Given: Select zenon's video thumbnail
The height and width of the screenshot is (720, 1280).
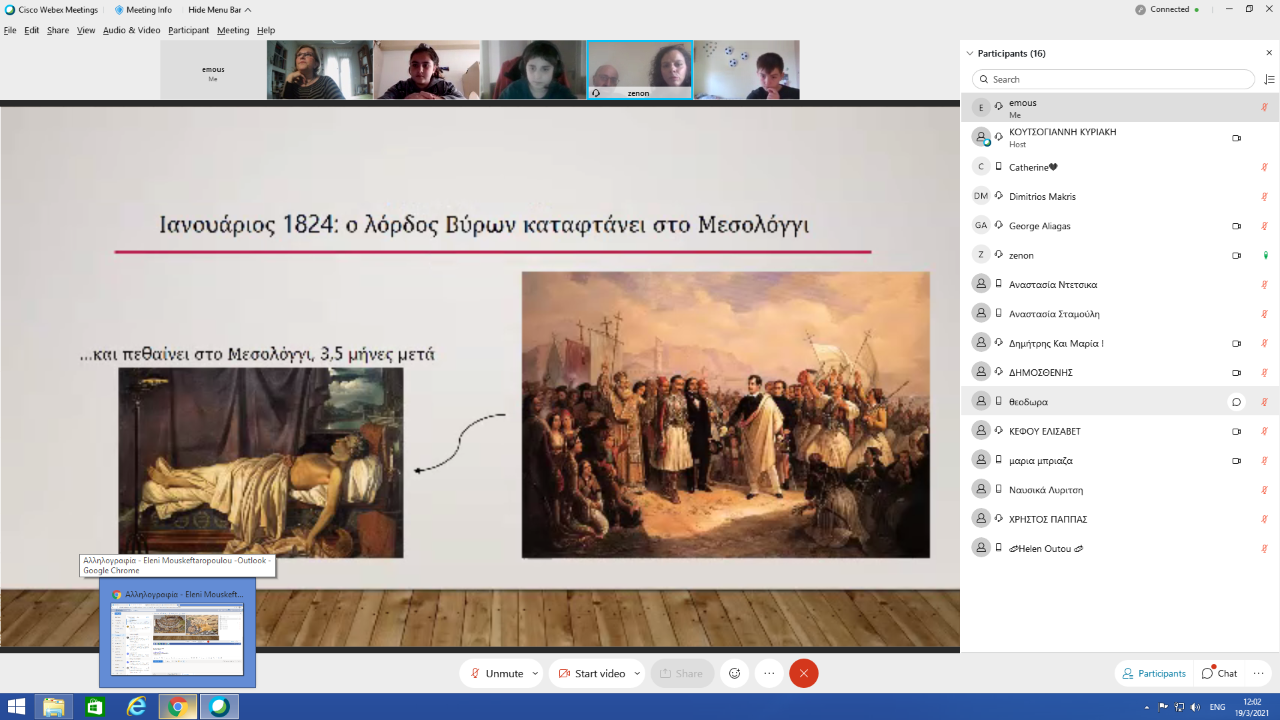Looking at the screenshot, I should point(639,70).
